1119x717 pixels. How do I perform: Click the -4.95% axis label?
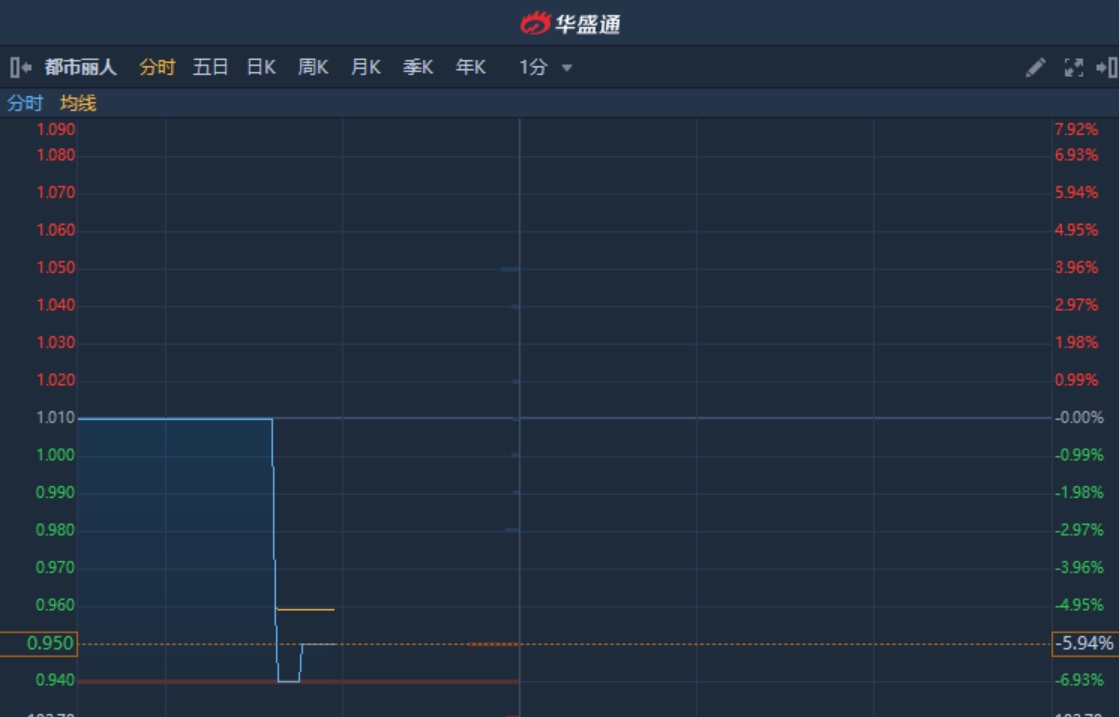pos(1079,606)
